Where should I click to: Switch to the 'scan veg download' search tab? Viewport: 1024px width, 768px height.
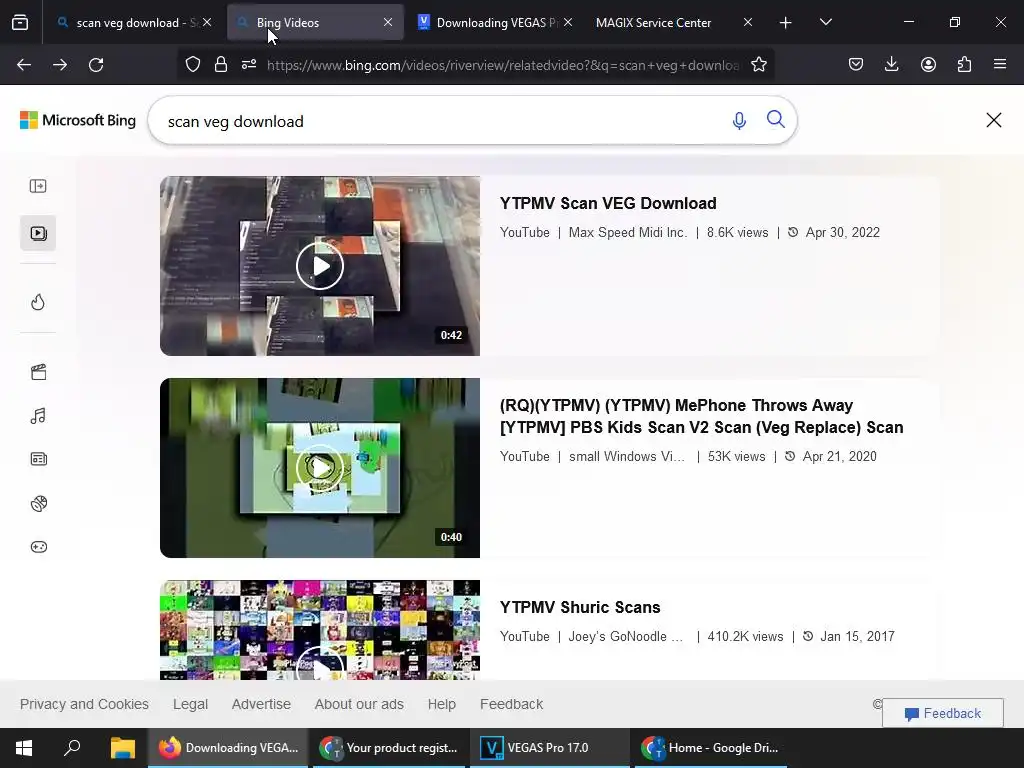[136, 23]
